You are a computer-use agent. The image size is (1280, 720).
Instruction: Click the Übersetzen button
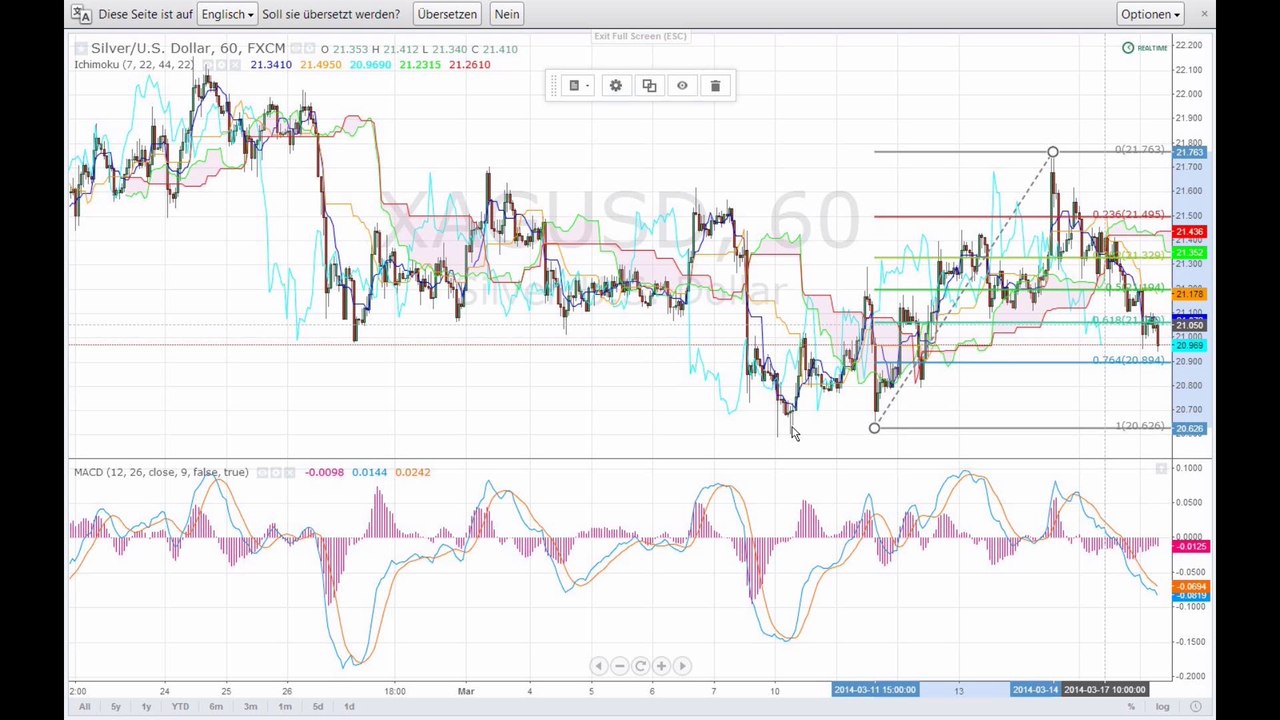coord(447,14)
